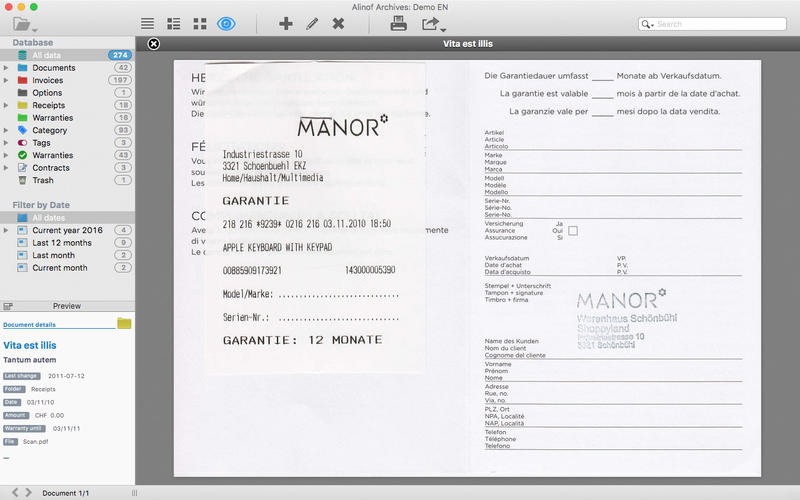Viewport: 800px width, 500px height.
Task: Click the yellow folder icon in details
Action: click(124, 323)
